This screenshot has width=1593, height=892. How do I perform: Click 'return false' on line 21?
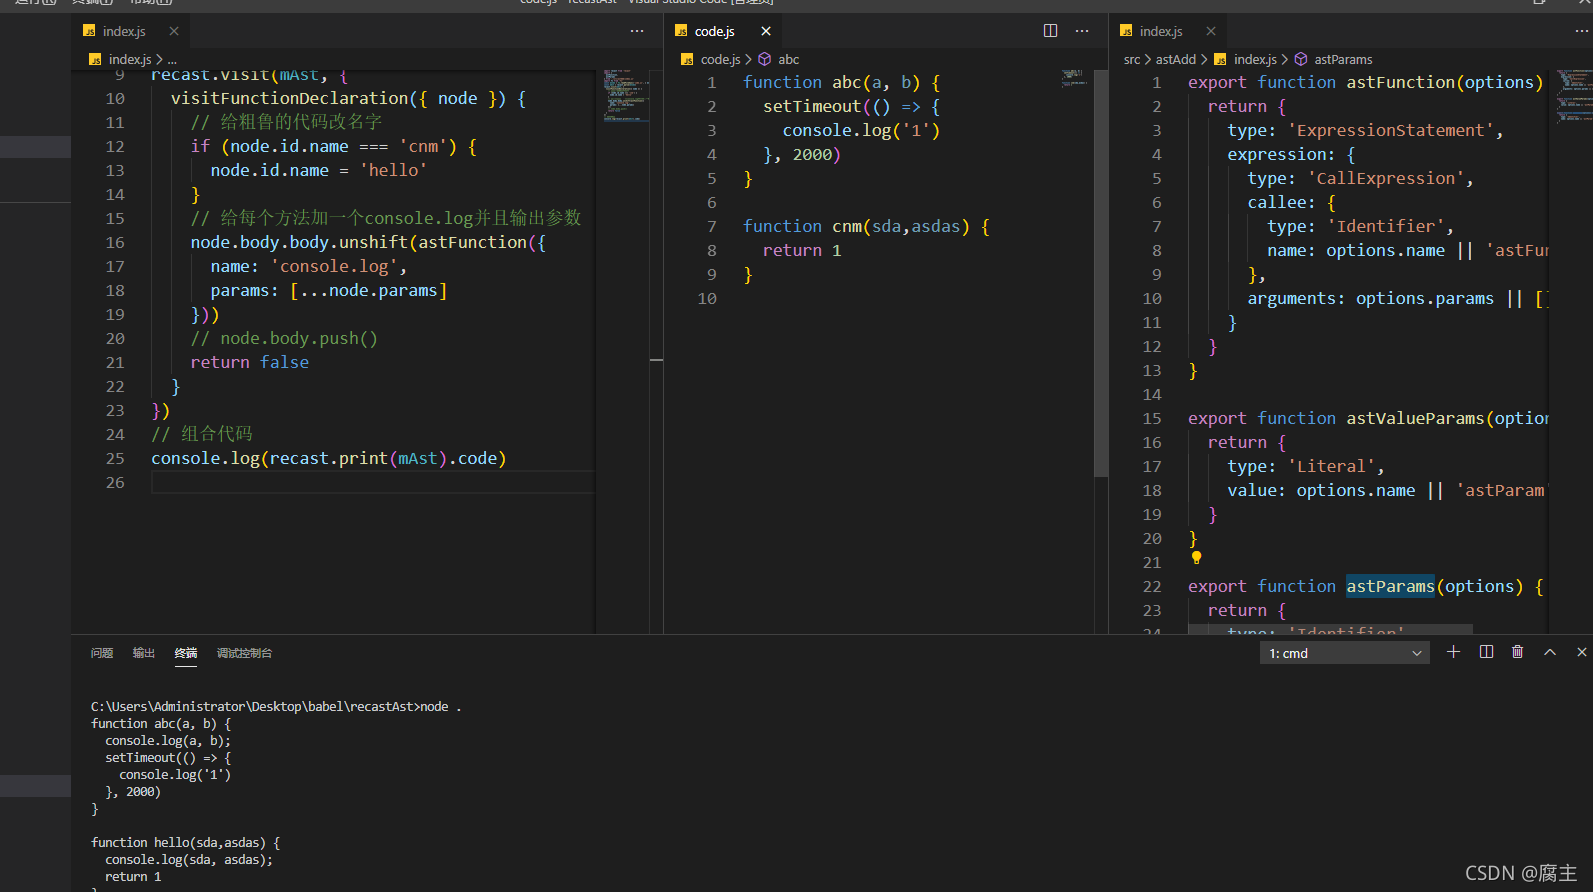250,362
